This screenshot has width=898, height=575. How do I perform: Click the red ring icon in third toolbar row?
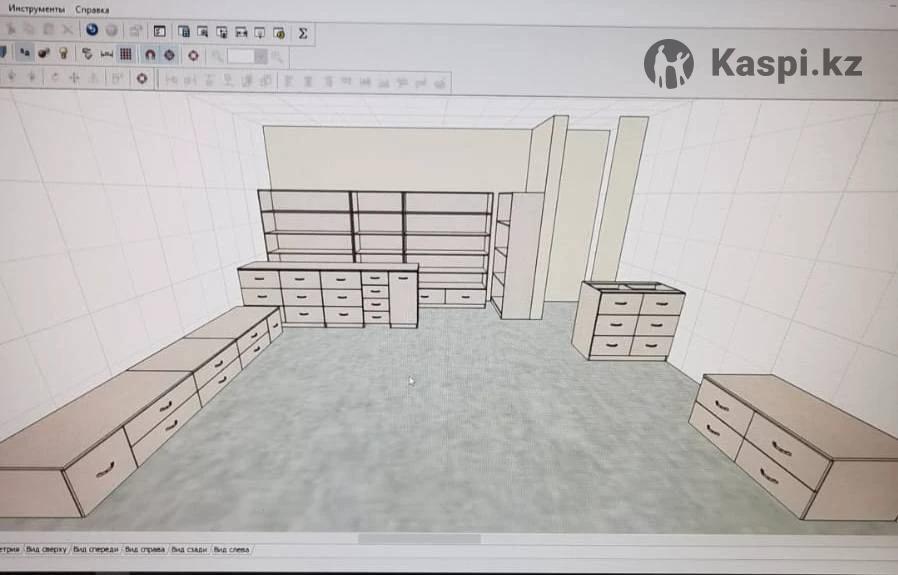(141, 78)
